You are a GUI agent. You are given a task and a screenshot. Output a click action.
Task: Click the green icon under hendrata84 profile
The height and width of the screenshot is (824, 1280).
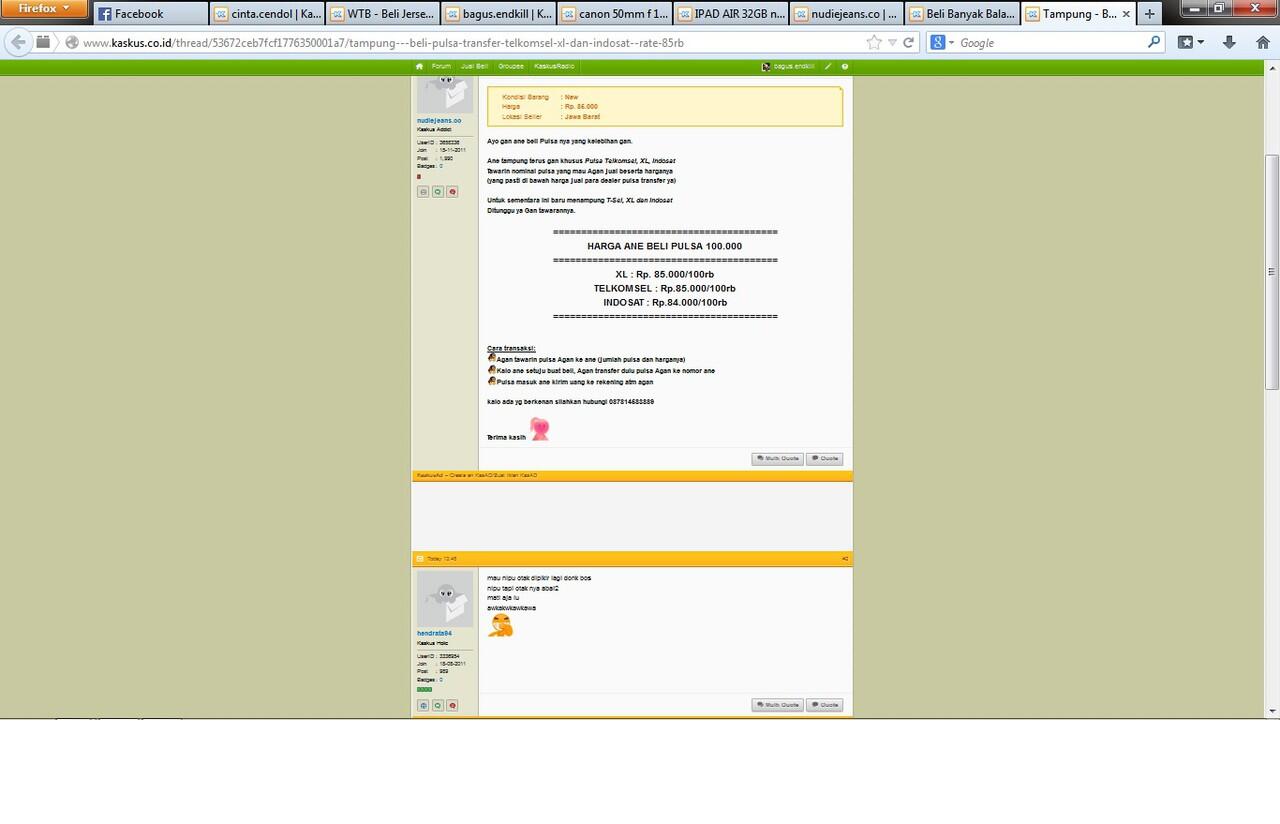tap(438, 705)
